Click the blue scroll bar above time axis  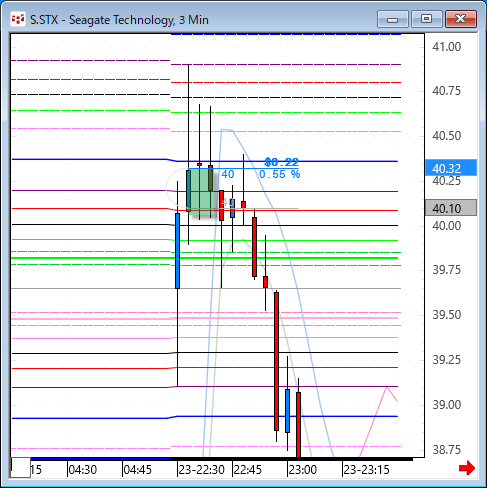coord(101,459)
